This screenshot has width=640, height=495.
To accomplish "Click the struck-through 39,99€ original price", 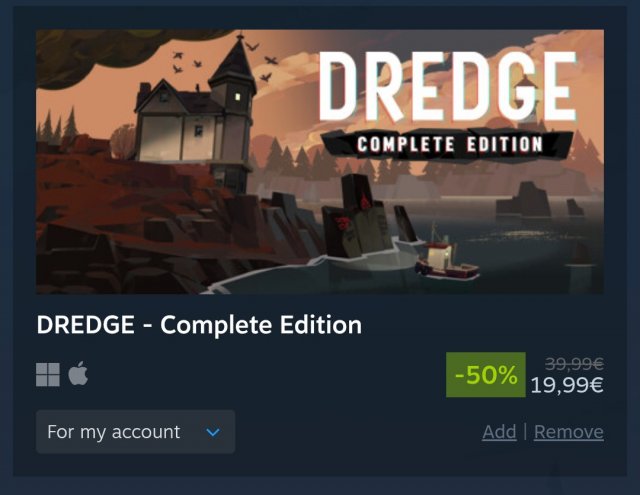I will pyautogui.click(x=574, y=364).
